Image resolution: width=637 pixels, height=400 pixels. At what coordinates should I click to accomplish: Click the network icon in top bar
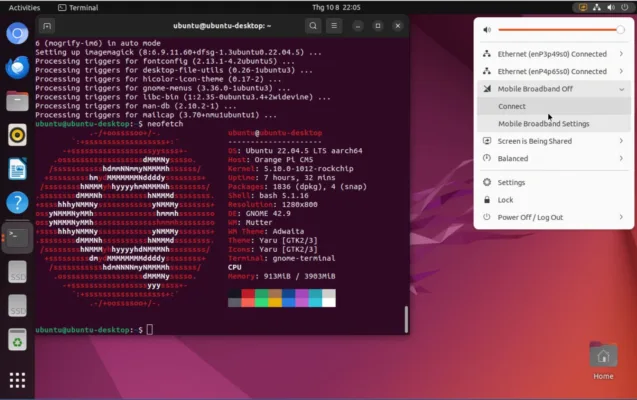click(x=596, y=7)
